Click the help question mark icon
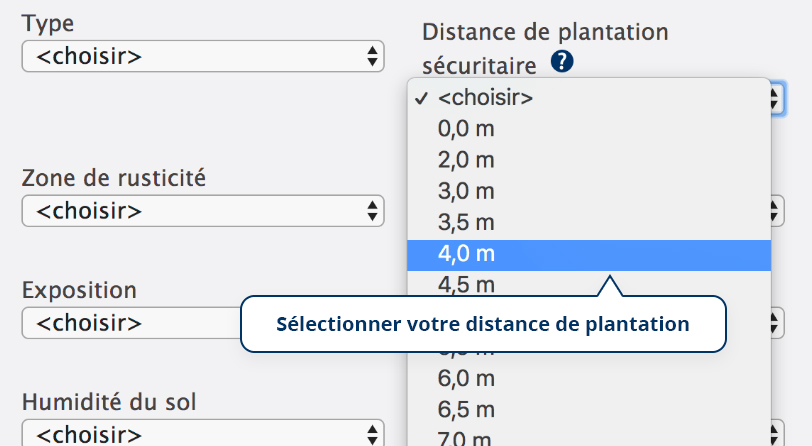This screenshot has width=812, height=446. point(562,64)
